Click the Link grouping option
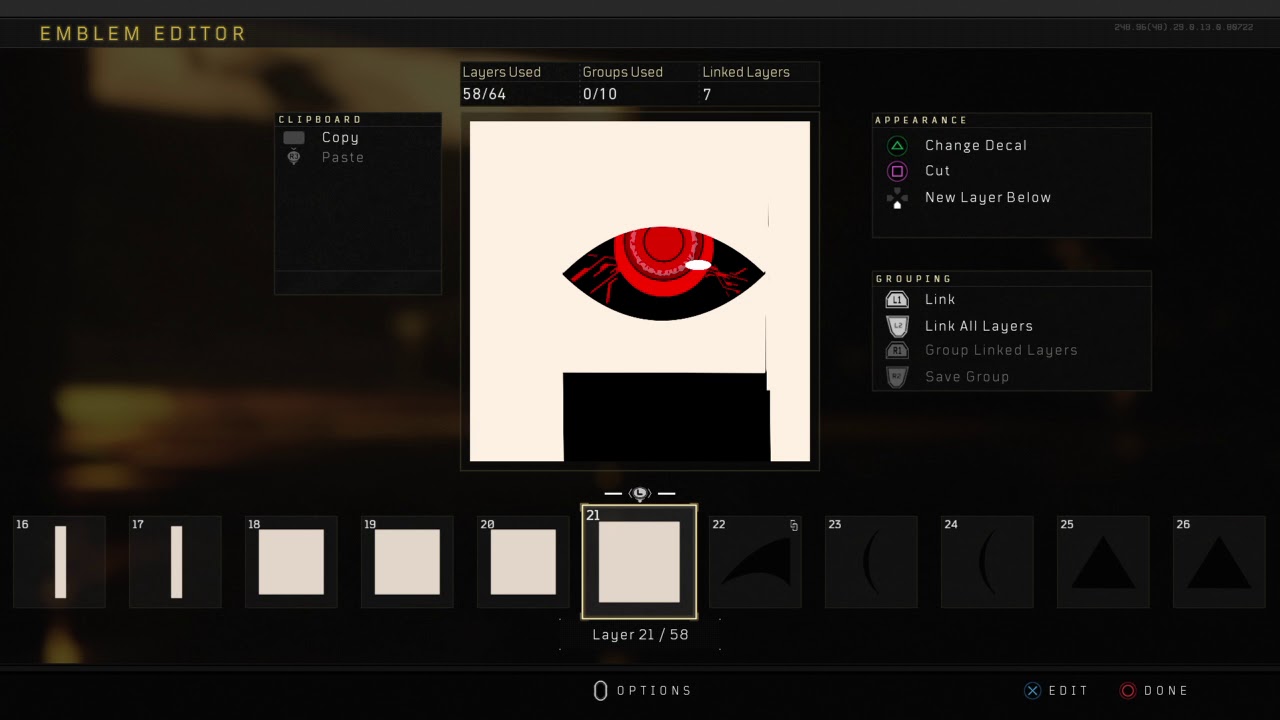Viewport: 1280px width, 720px height. click(x=939, y=299)
